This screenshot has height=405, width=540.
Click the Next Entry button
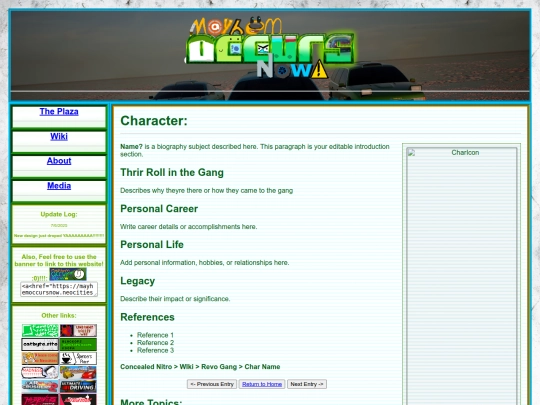tap(307, 384)
